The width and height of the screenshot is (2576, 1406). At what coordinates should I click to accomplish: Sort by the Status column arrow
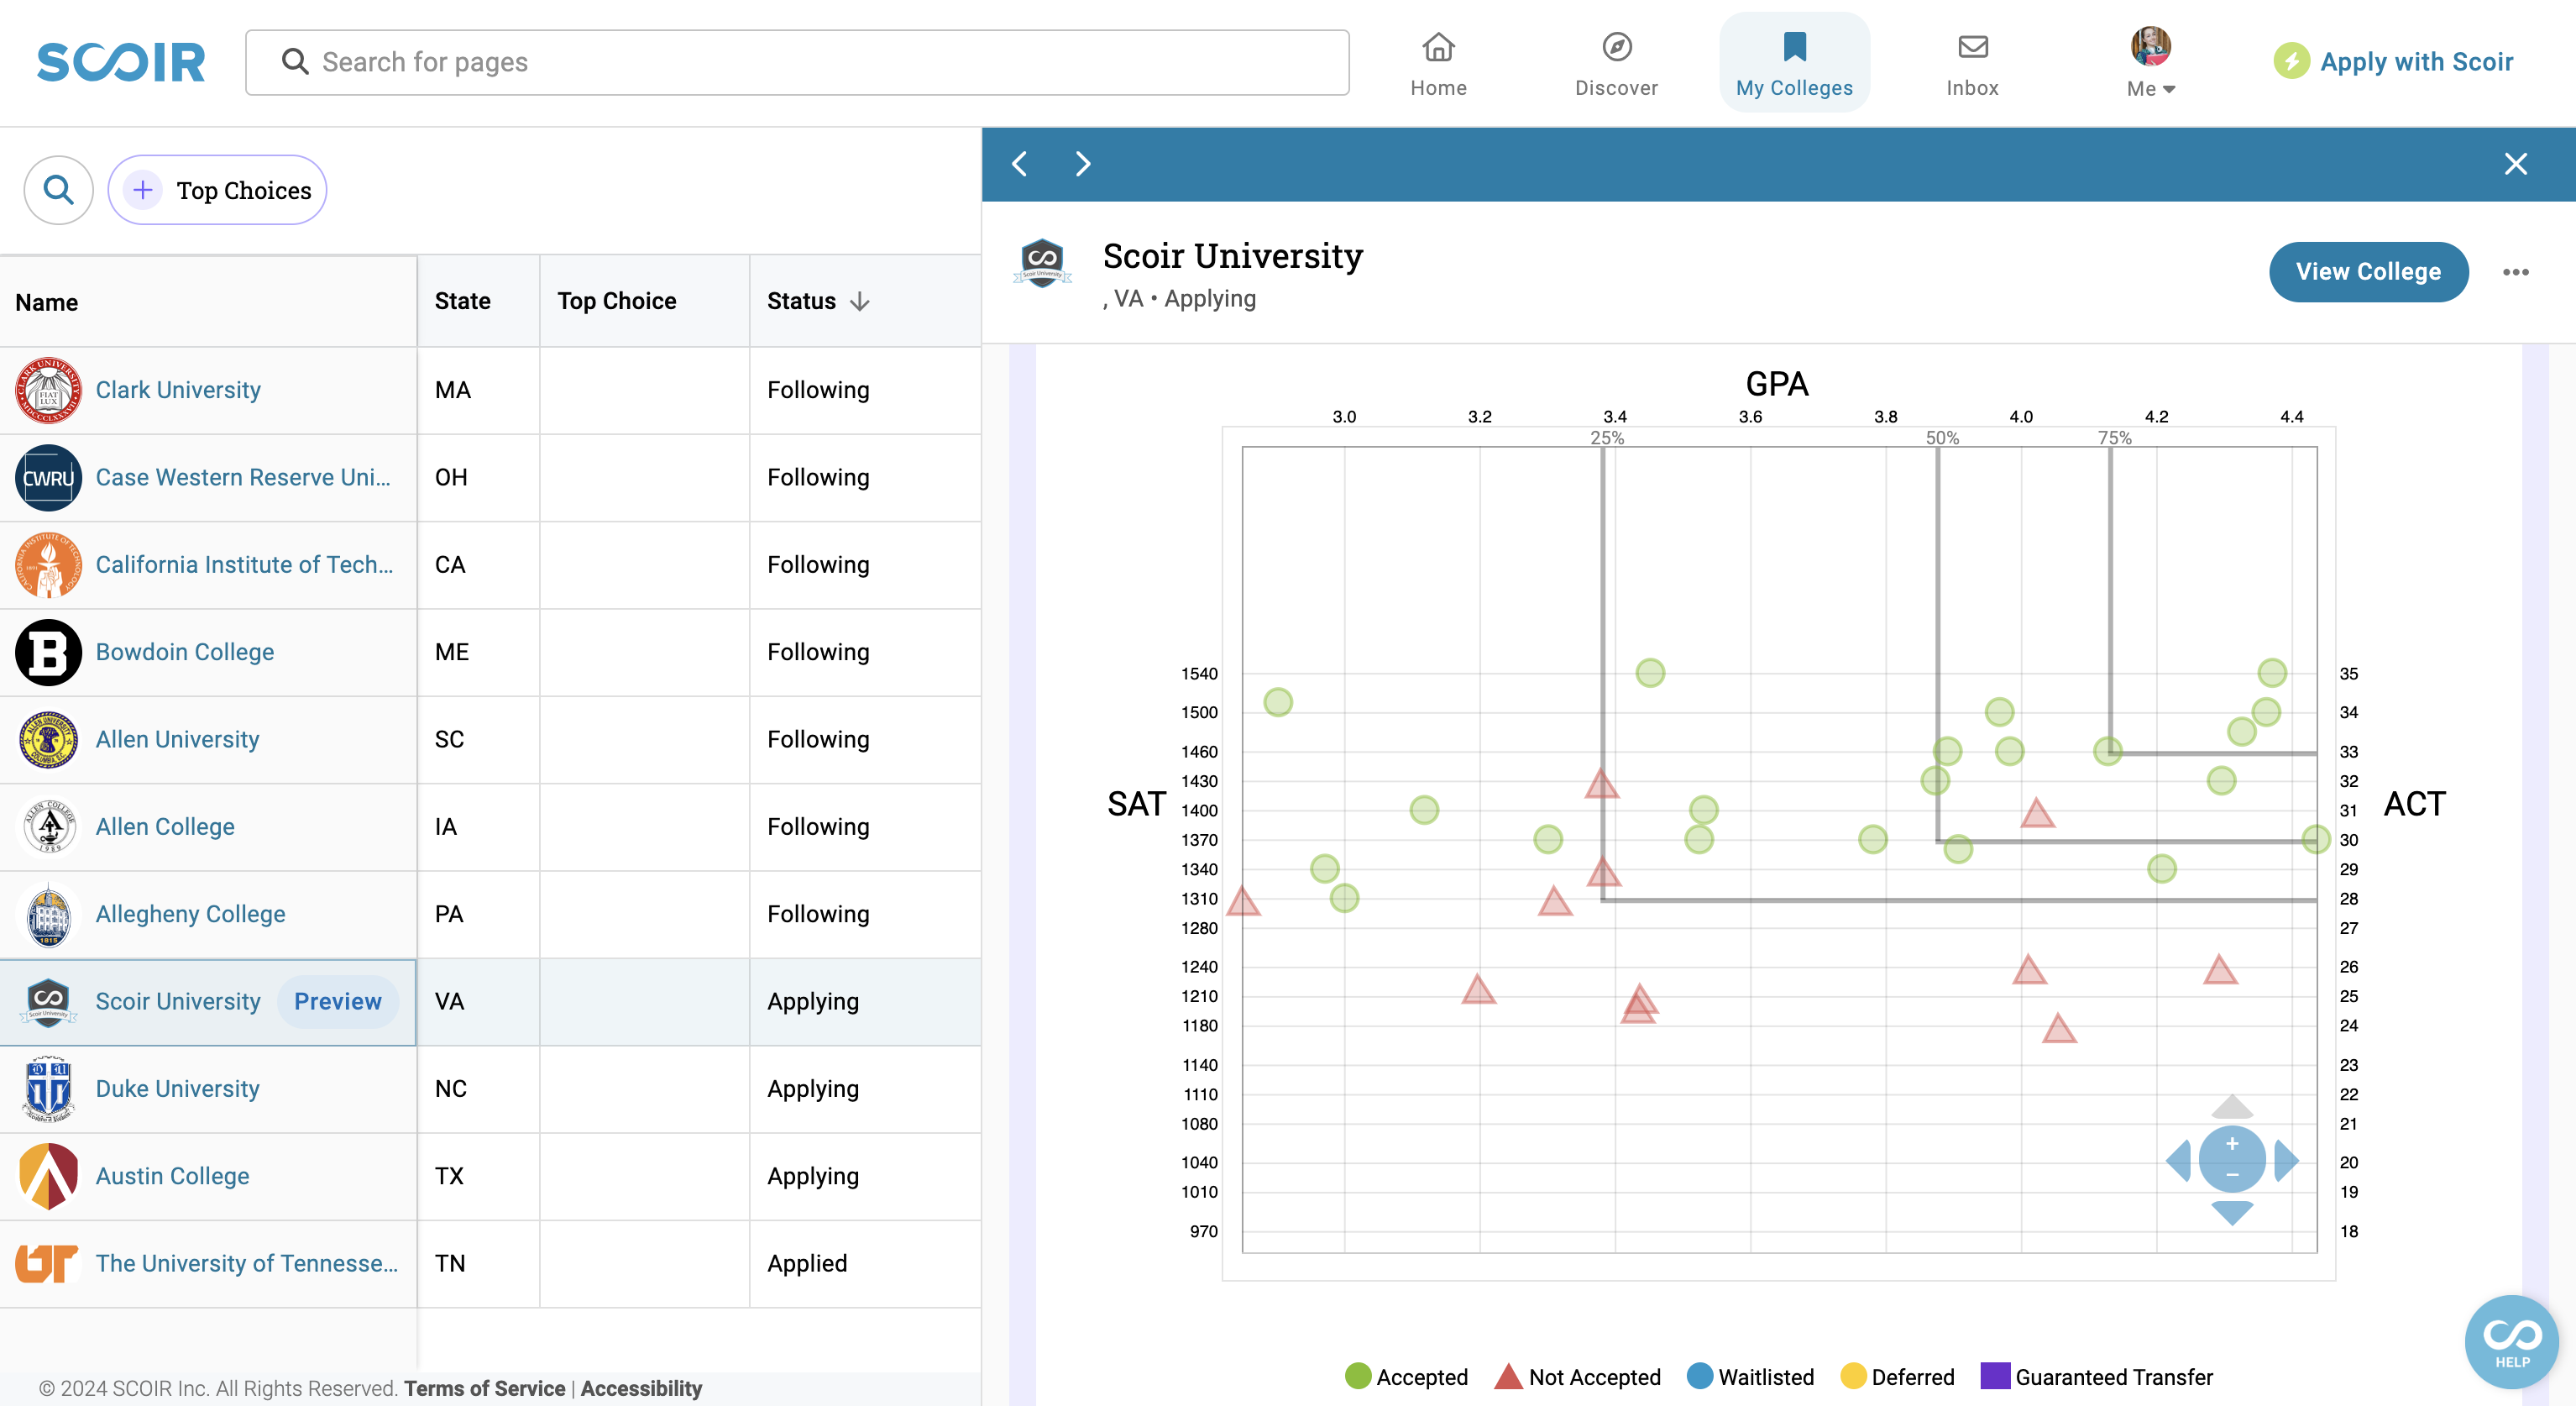click(x=860, y=301)
